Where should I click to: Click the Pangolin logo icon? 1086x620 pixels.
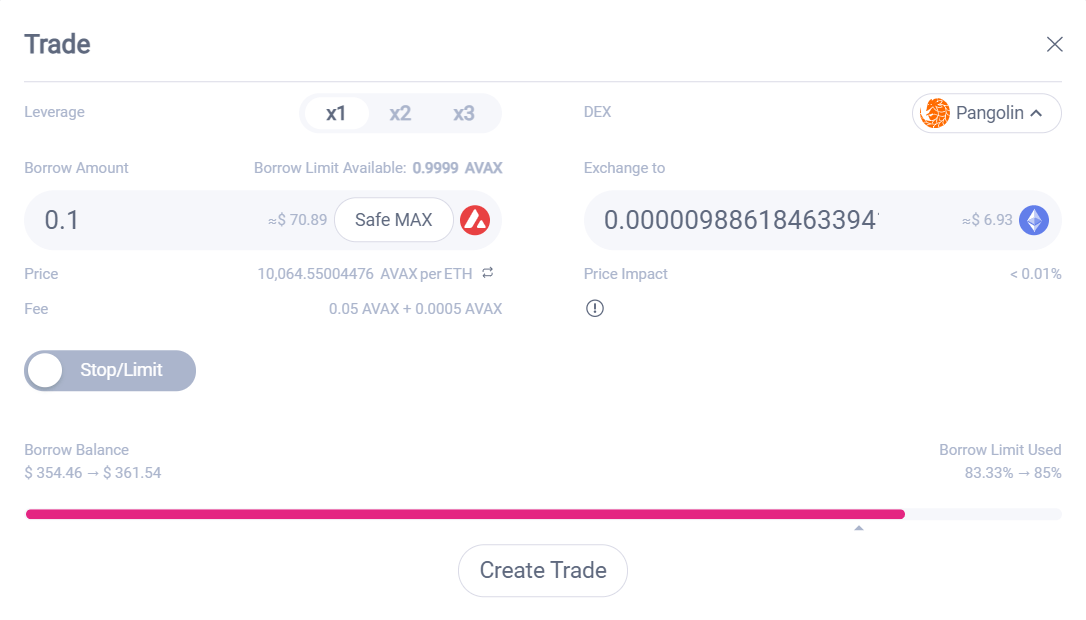point(935,113)
